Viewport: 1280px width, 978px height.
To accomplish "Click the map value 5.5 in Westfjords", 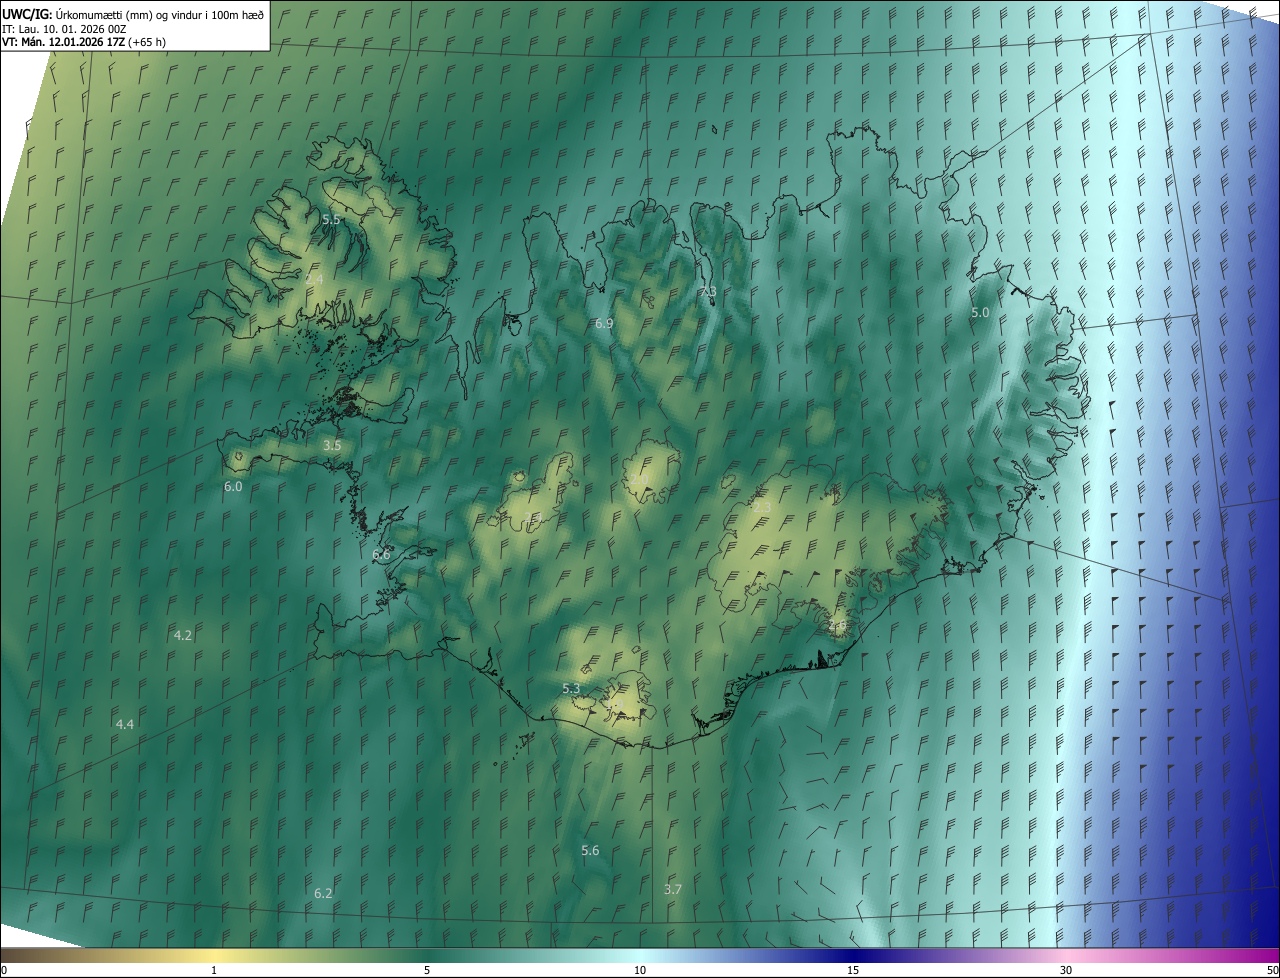I will click(x=331, y=219).
